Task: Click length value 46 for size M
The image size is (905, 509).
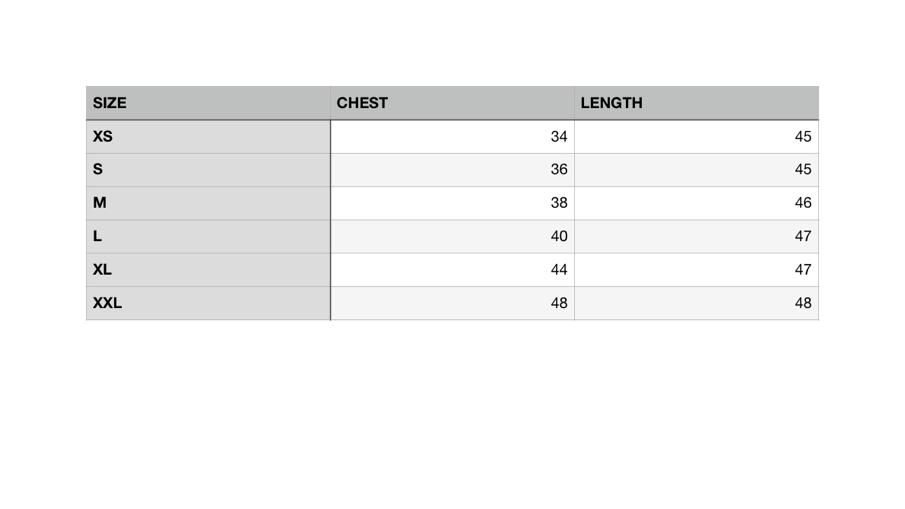Action: click(x=696, y=203)
